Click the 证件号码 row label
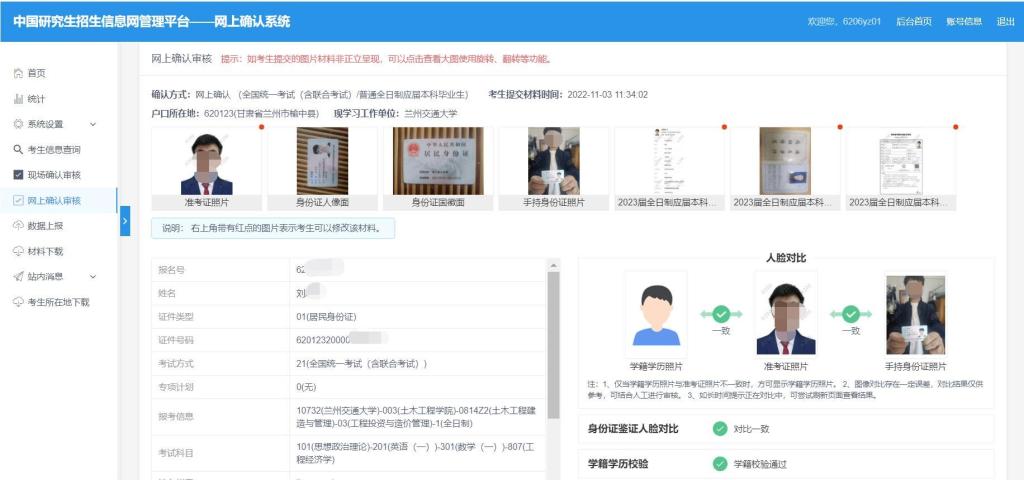 176,340
